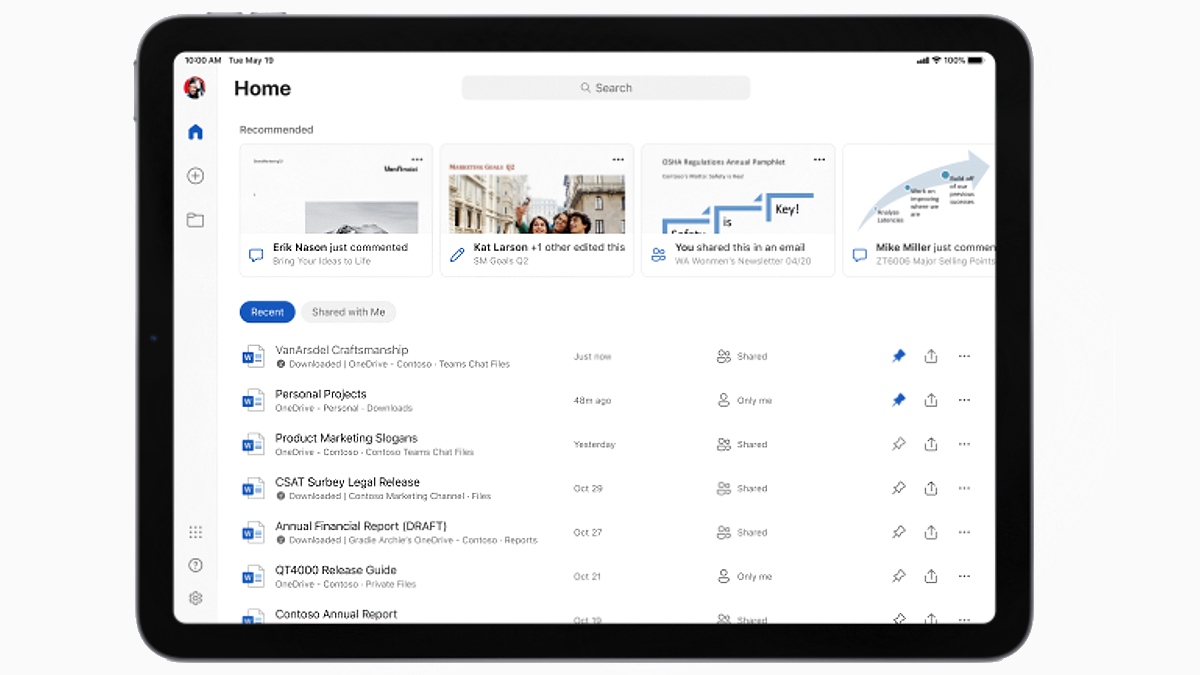
Task: Pin the Product Marketing Slogans file
Action: (x=898, y=444)
